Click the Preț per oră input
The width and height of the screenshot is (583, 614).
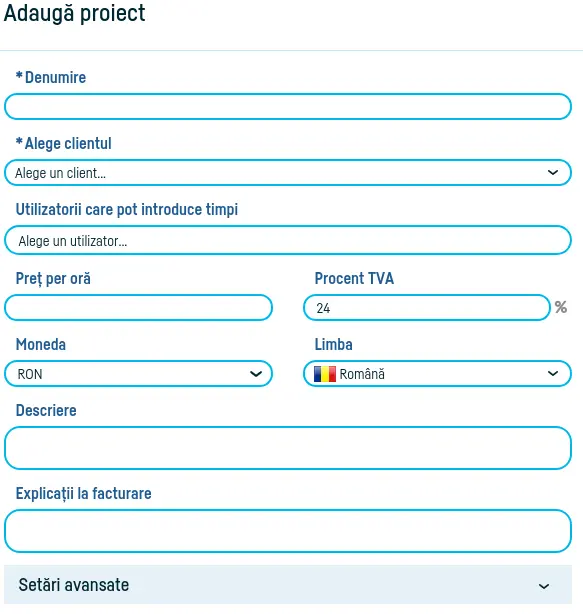tap(138, 308)
